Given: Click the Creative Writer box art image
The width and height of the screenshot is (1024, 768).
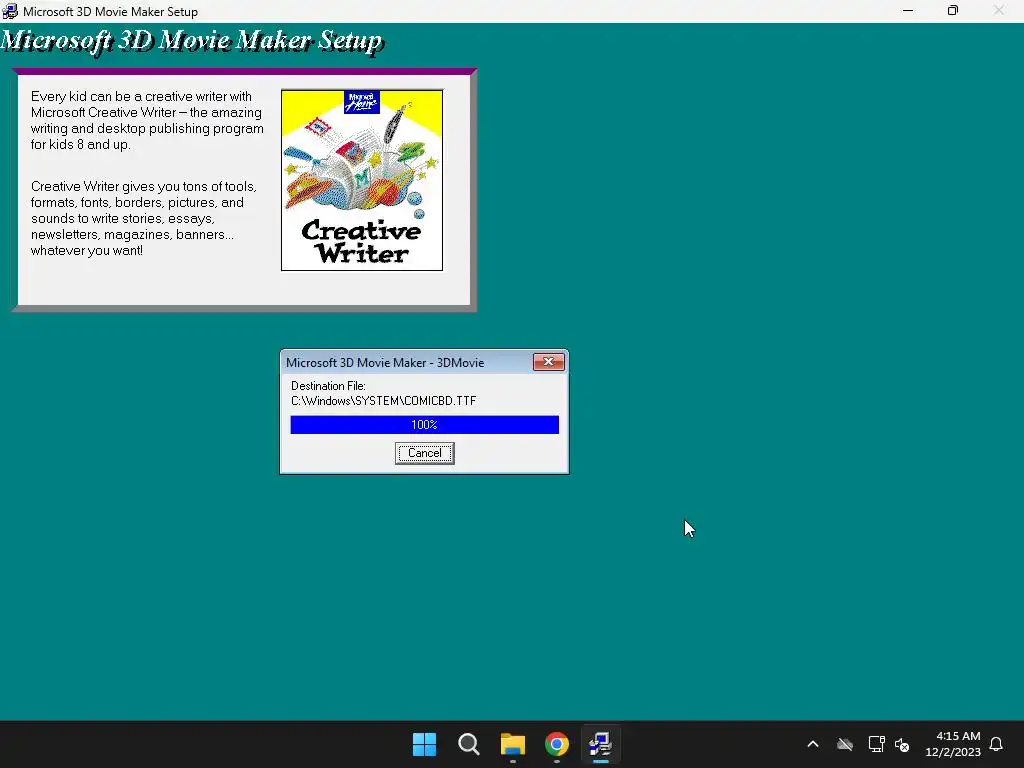Looking at the screenshot, I should pos(362,180).
